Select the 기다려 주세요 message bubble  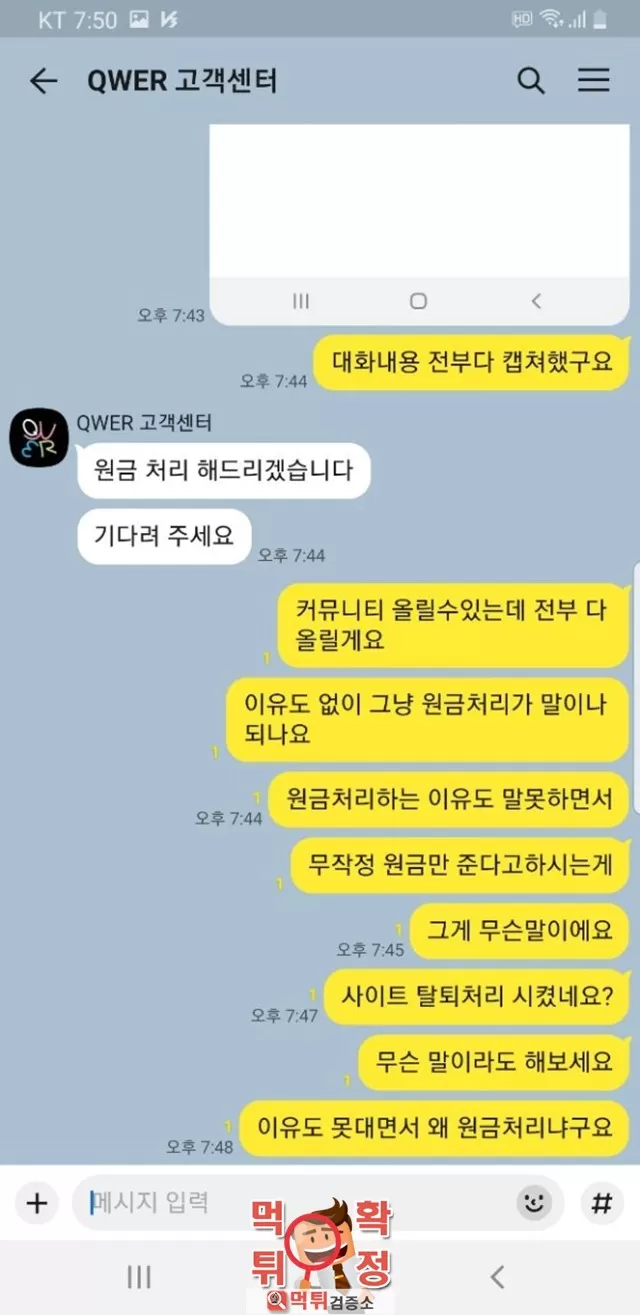pos(164,536)
